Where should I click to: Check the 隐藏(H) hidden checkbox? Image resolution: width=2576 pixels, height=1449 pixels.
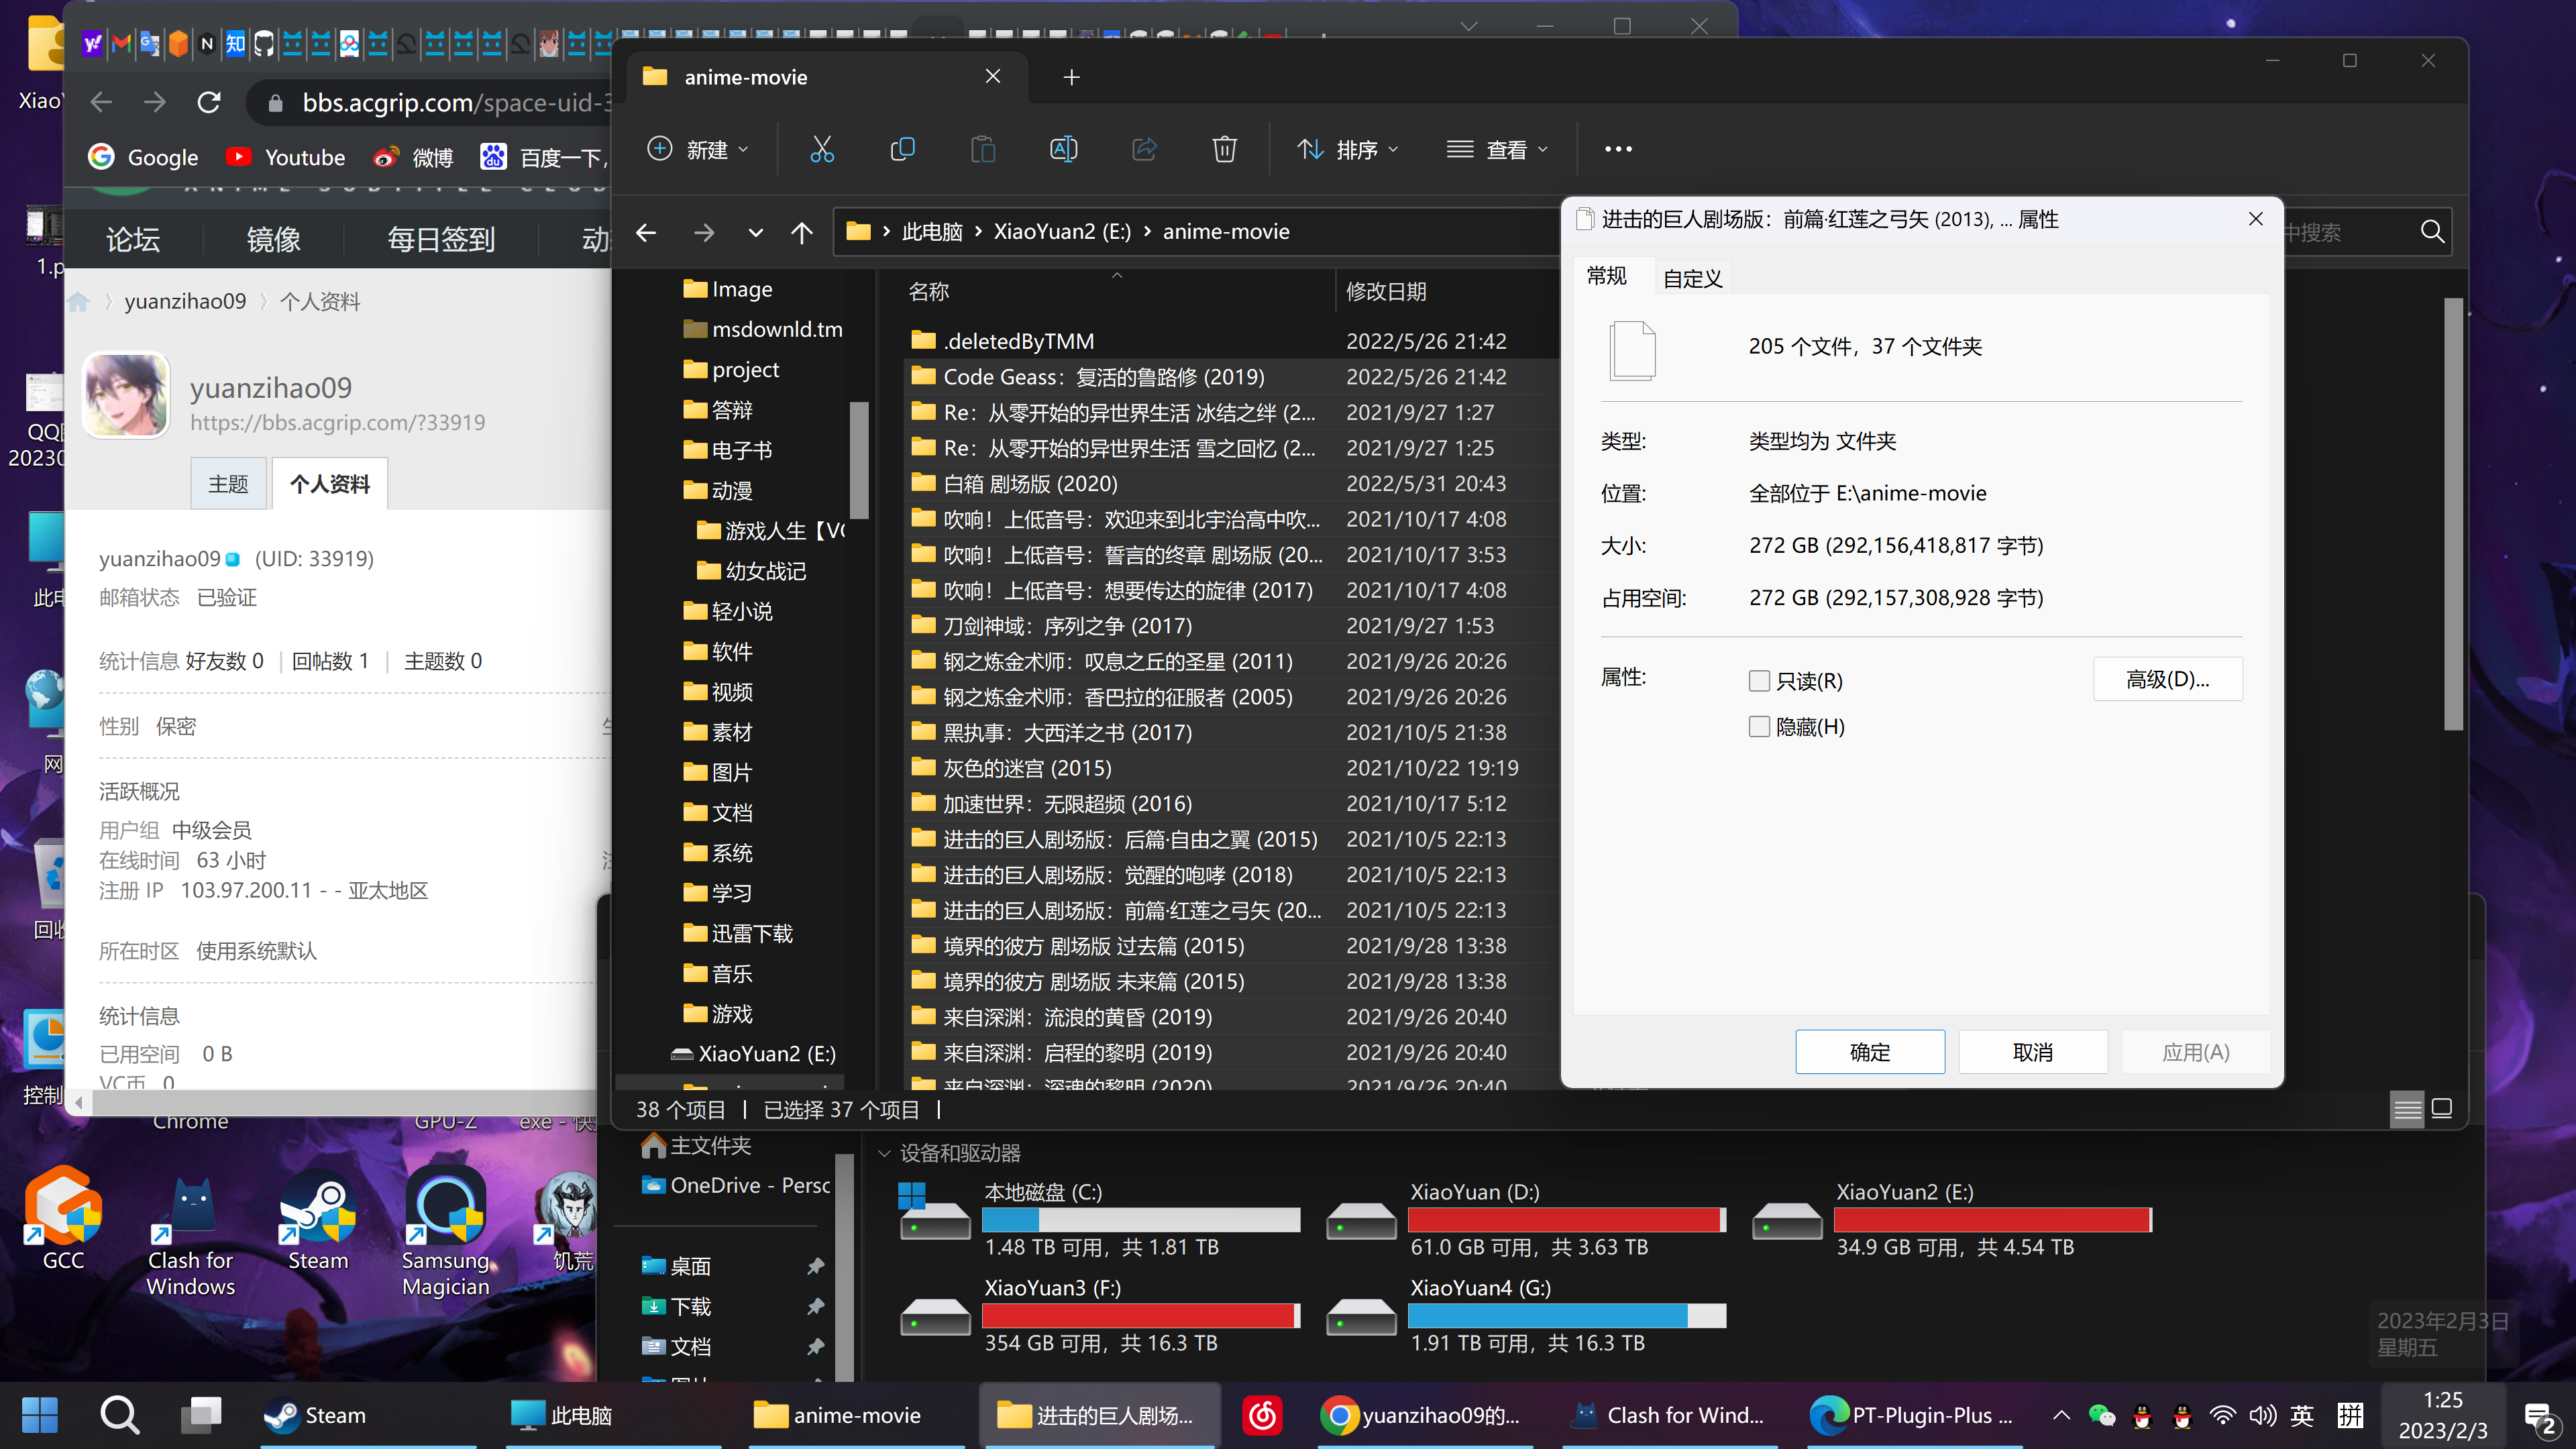pos(1759,727)
